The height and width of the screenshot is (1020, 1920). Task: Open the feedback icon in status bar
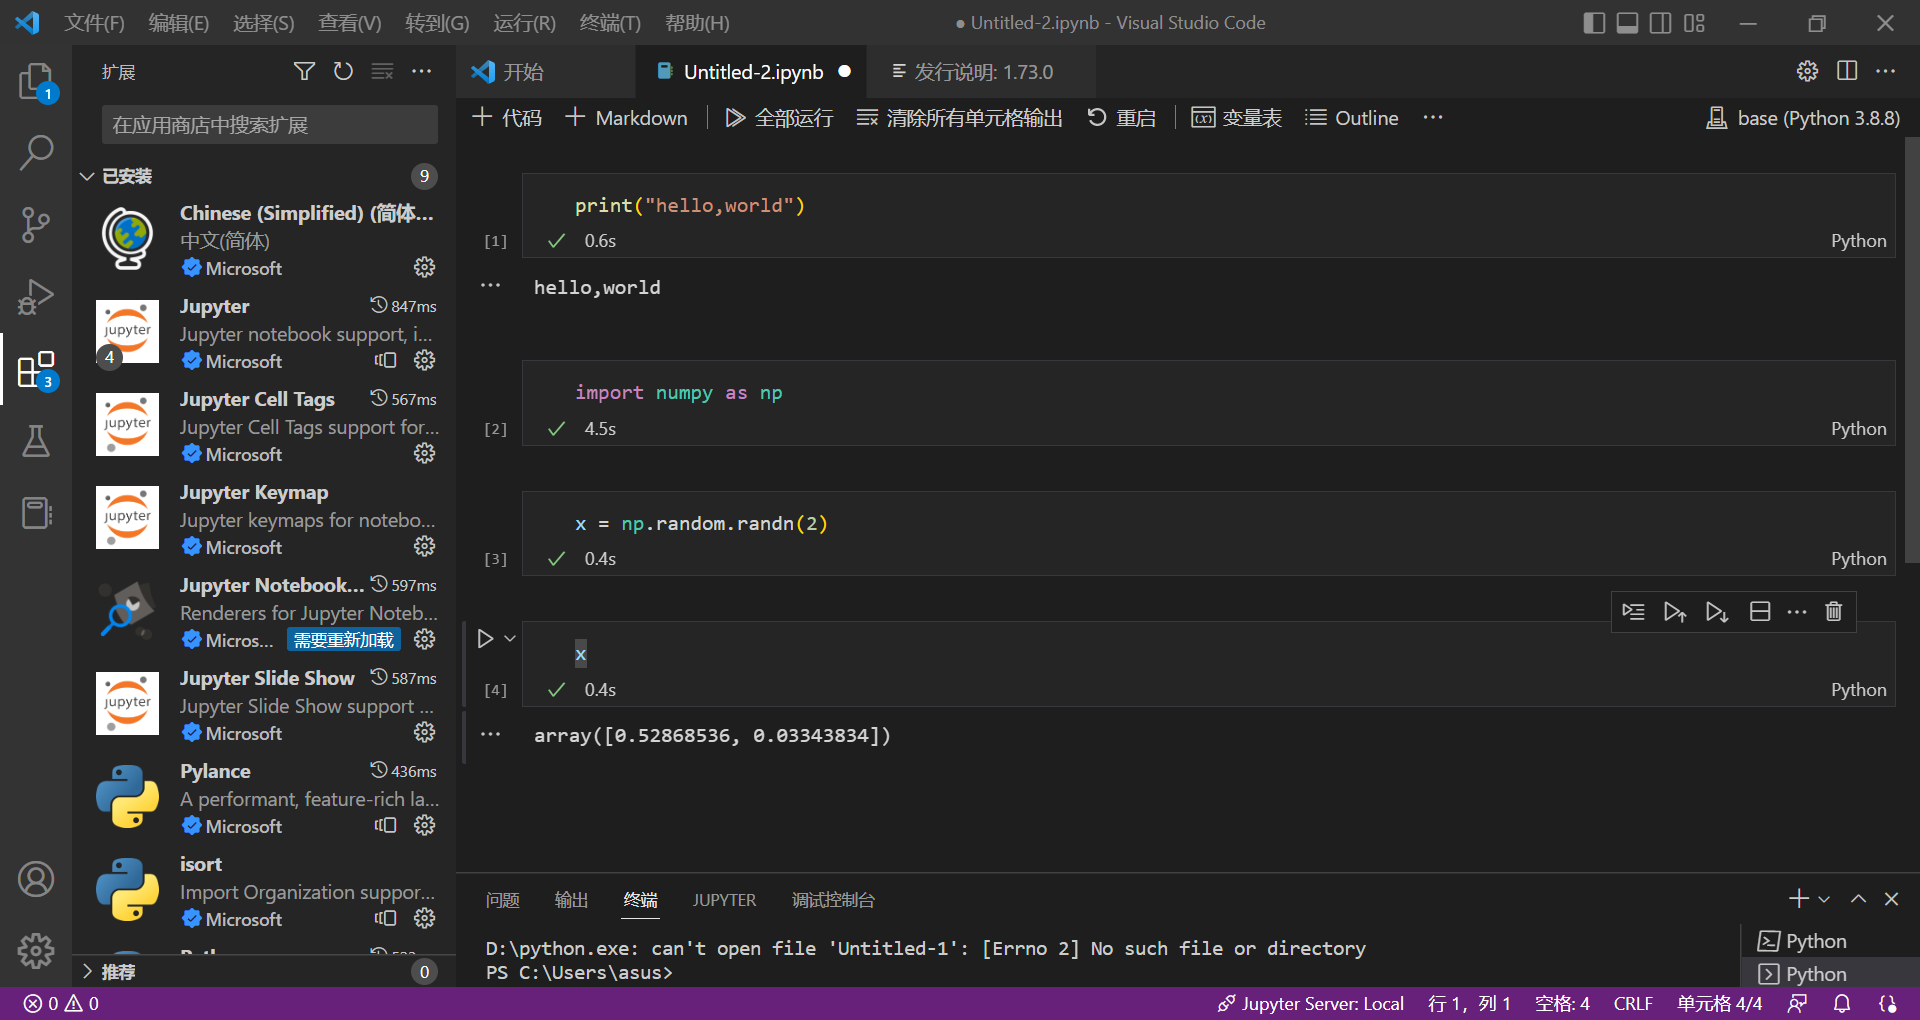[x=1797, y=1004]
